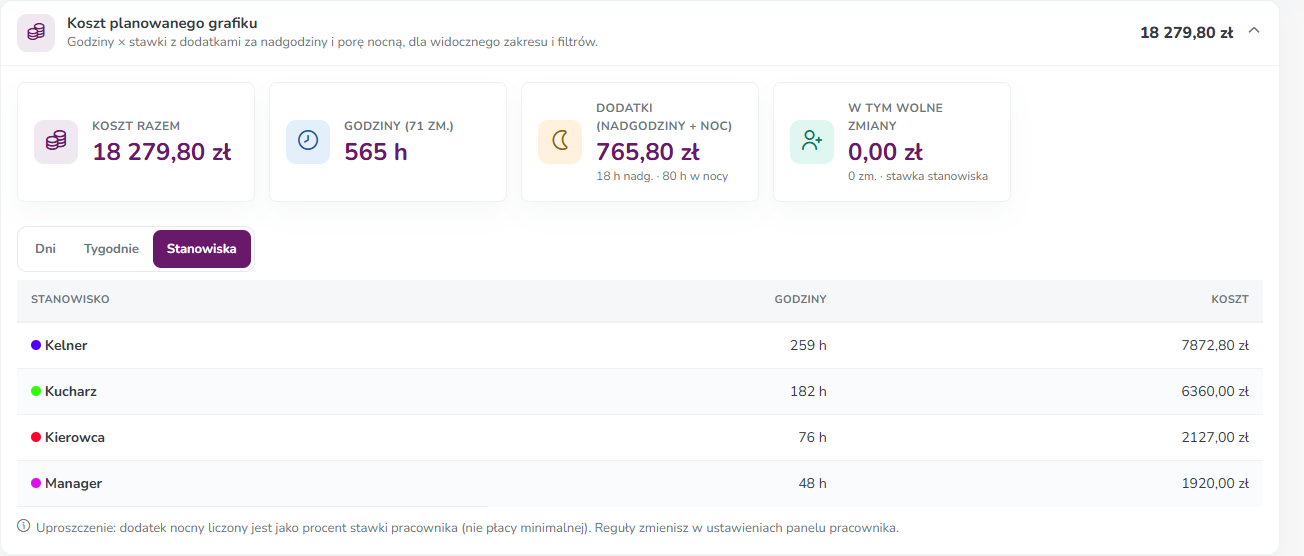Screen dimensions: 1304x556
Task: Click the GODZINY (71 ZM.) card label
Action: pyautogui.click(x=399, y=126)
